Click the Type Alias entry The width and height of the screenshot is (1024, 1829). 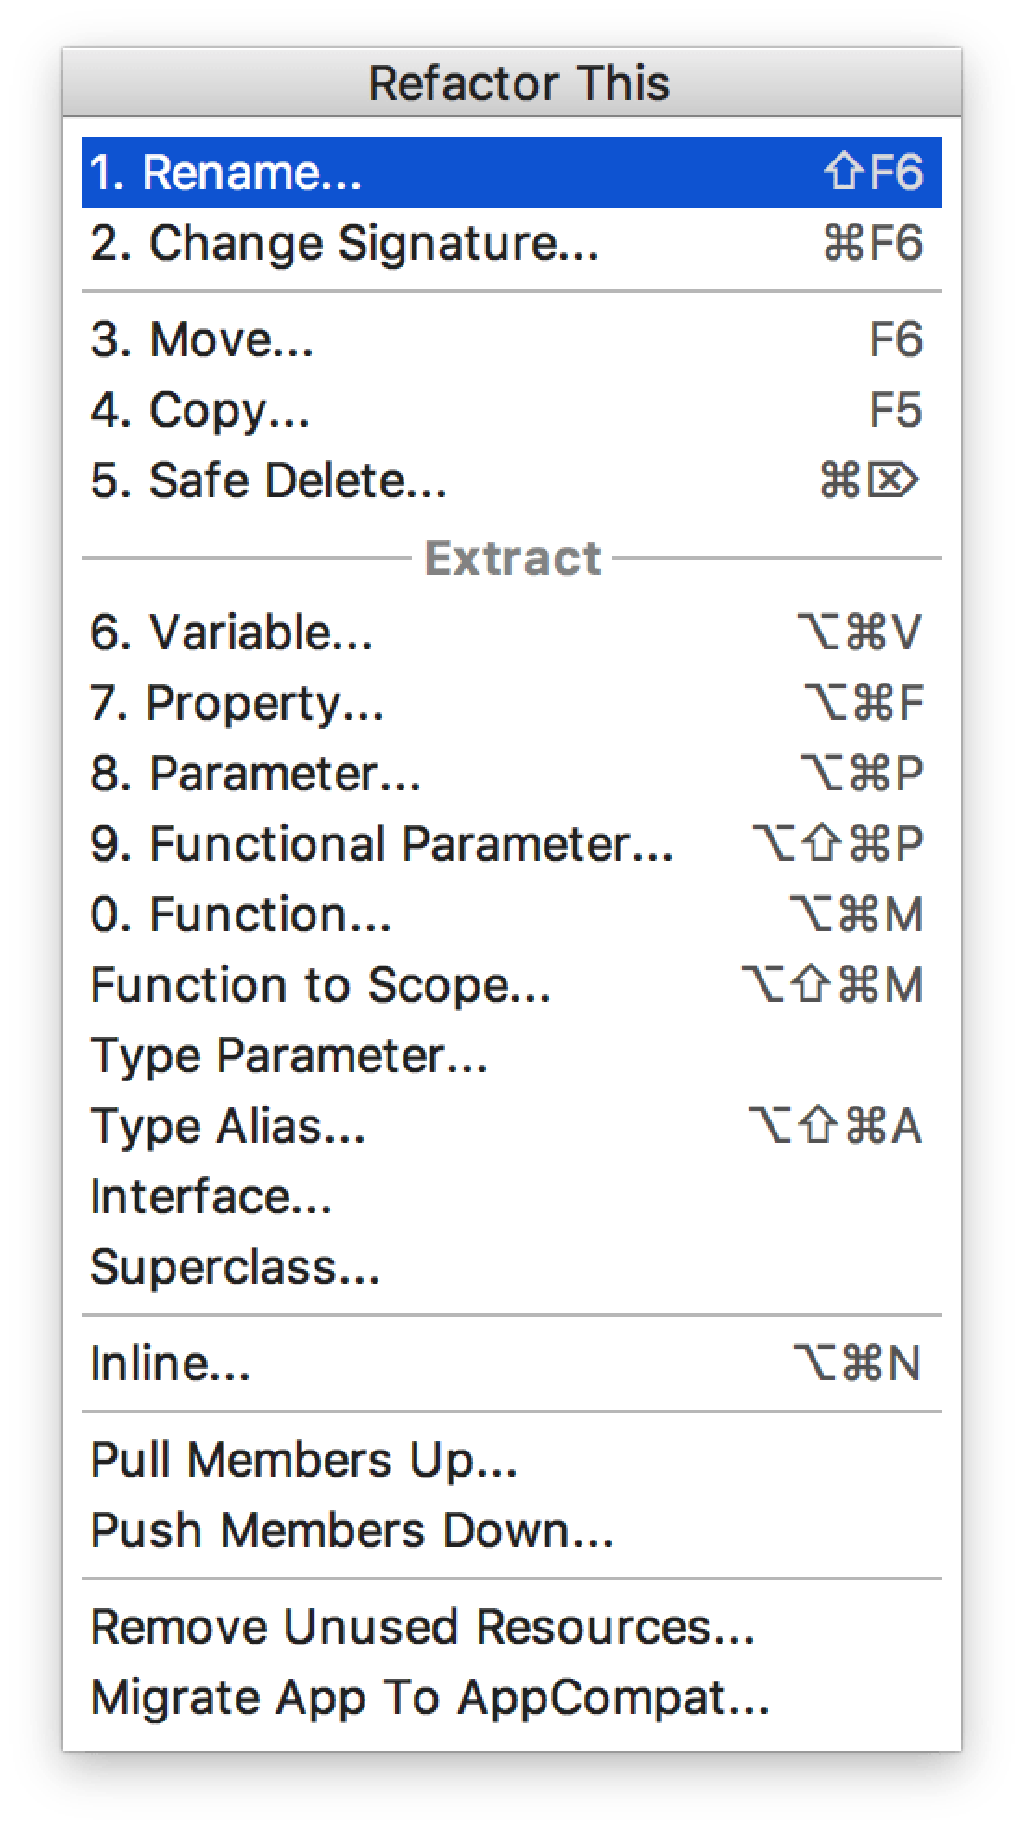pos(228,1127)
